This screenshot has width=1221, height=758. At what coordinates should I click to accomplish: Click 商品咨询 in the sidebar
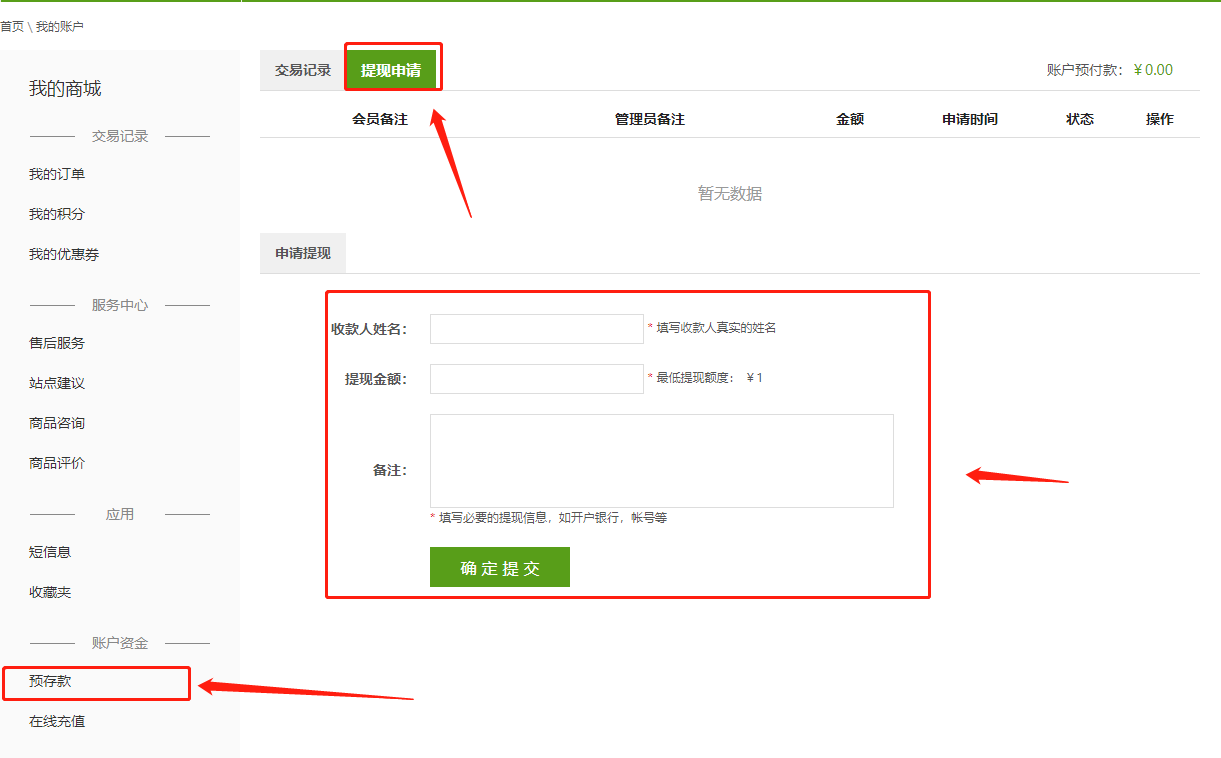pyautogui.click(x=57, y=424)
